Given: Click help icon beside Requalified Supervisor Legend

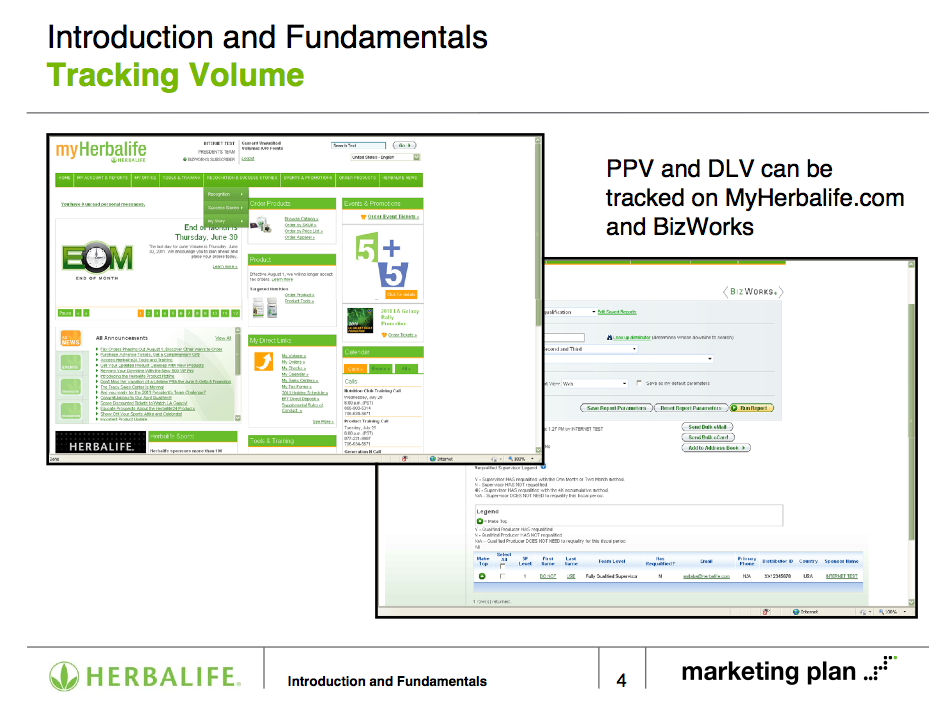Looking at the screenshot, I should 543,467.
